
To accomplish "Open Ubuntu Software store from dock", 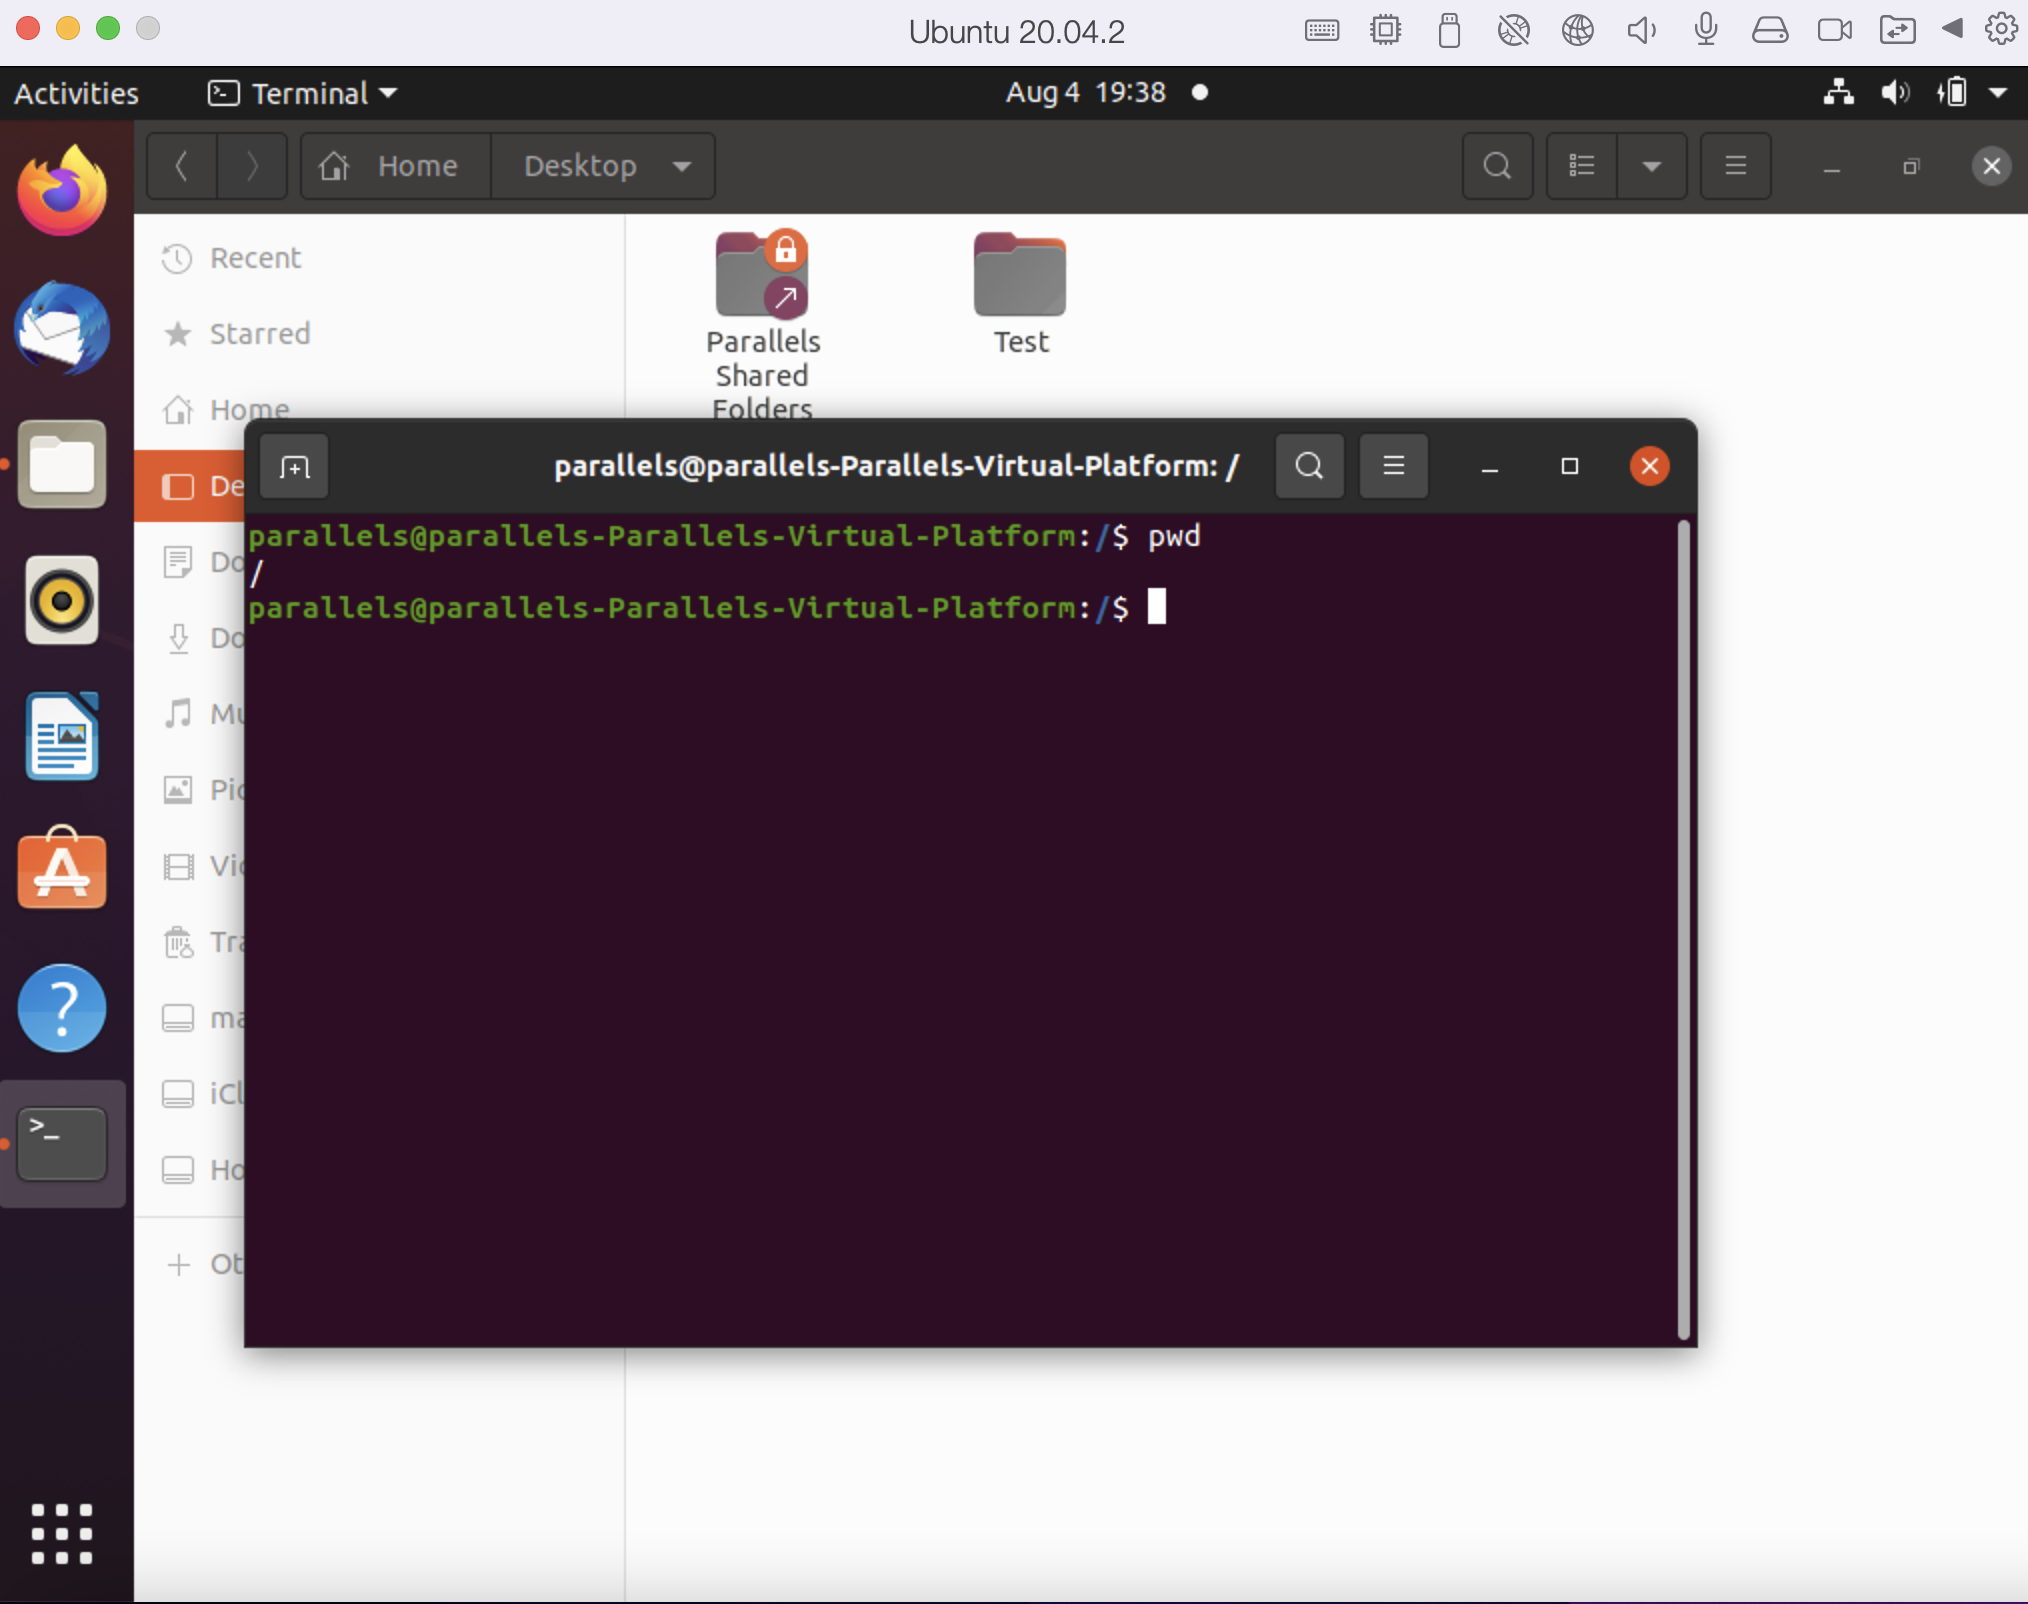I will point(62,868).
